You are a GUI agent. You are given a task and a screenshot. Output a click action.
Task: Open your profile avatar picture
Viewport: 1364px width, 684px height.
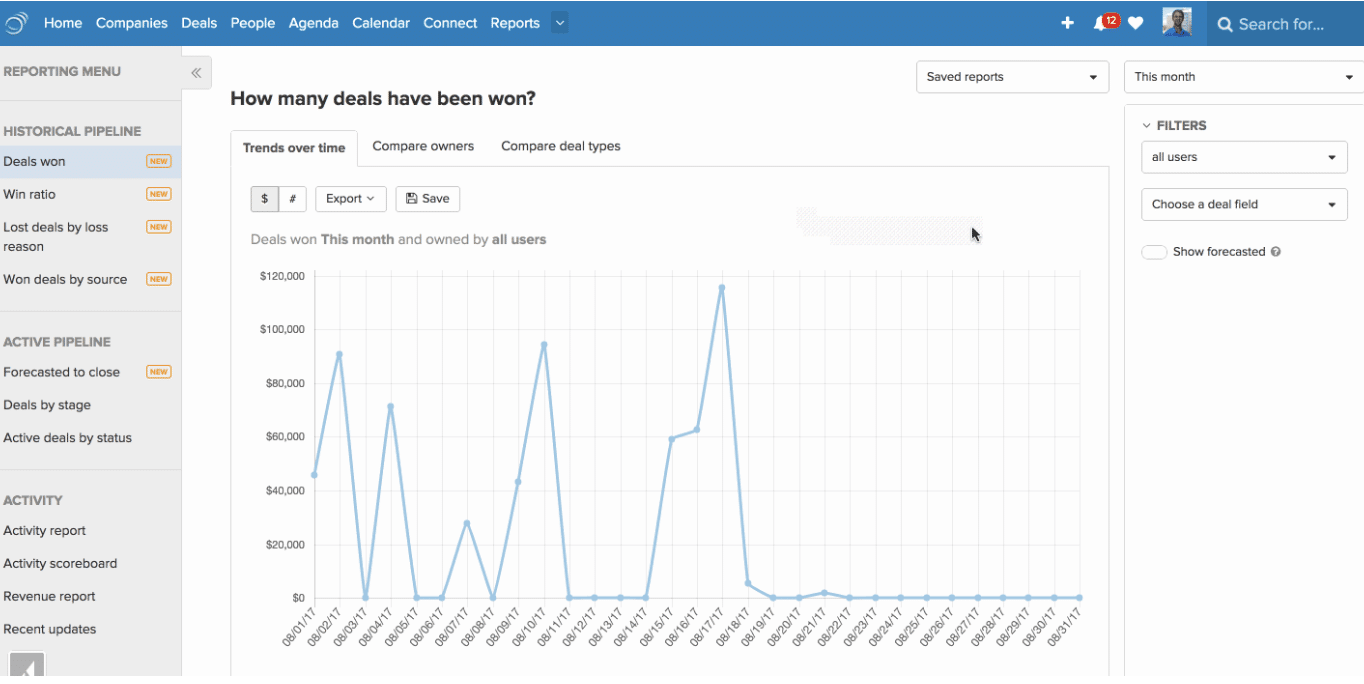pos(1177,21)
